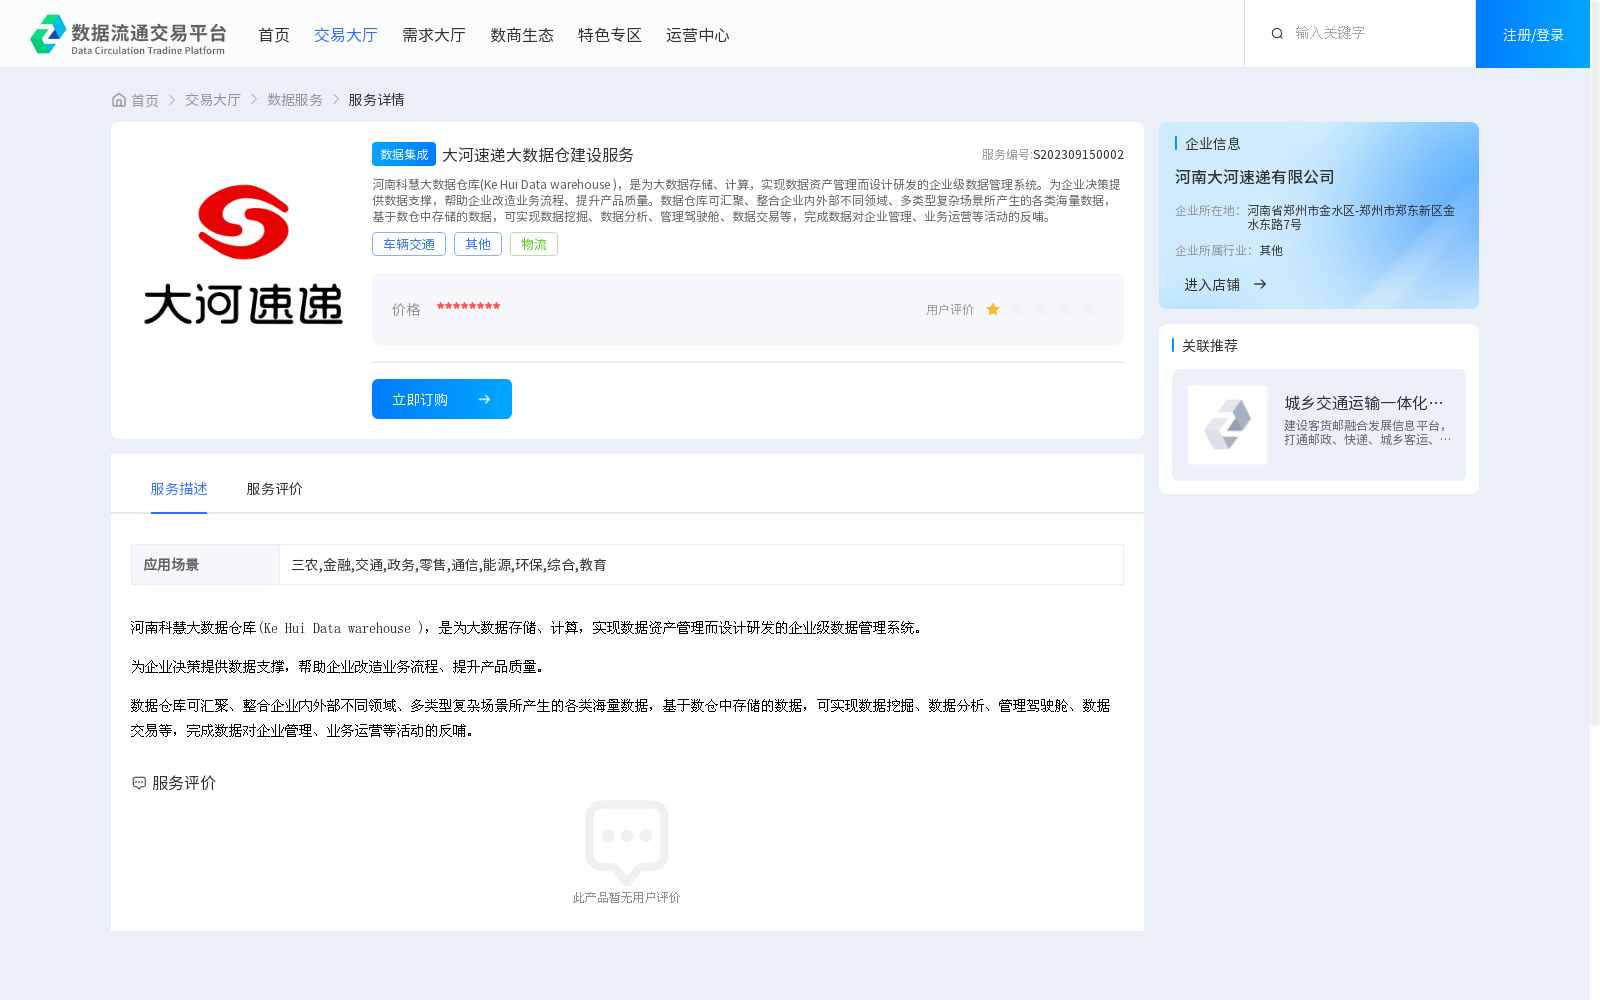Click the 立即订购 button
Viewport: 1600px width, 1000px height.
[x=442, y=399]
